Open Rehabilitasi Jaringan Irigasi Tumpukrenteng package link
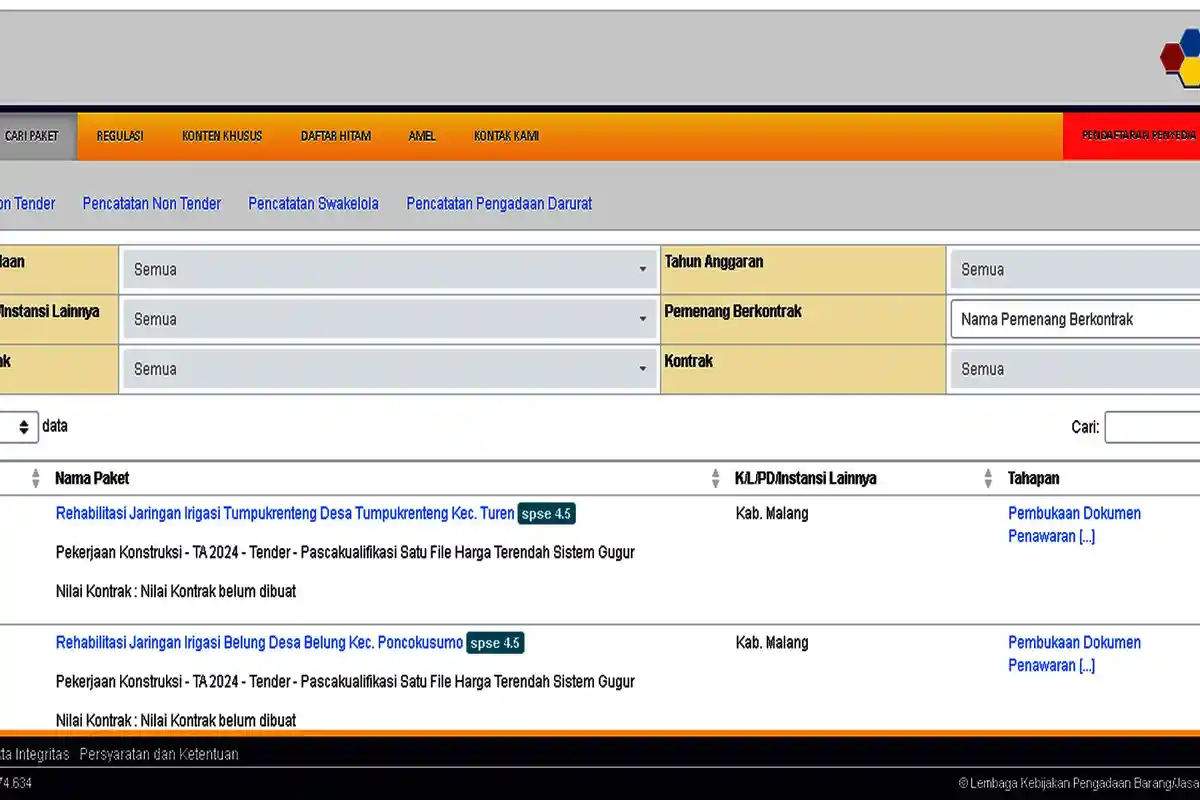This screenshot has height=800, width=1200. [285, 514]
